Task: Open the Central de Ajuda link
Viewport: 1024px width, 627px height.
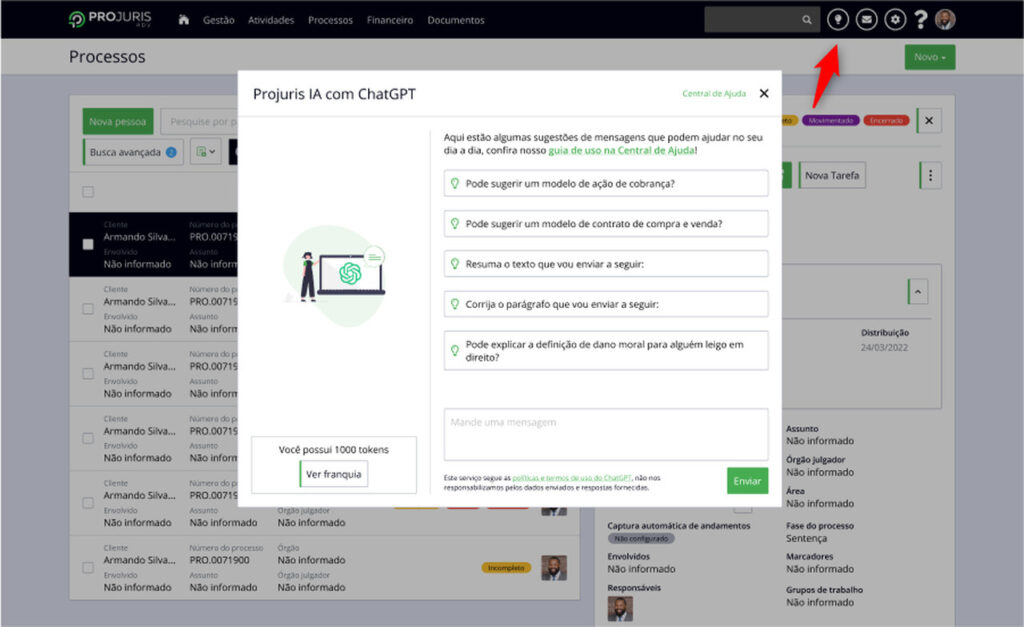Action: click(714, 94)
